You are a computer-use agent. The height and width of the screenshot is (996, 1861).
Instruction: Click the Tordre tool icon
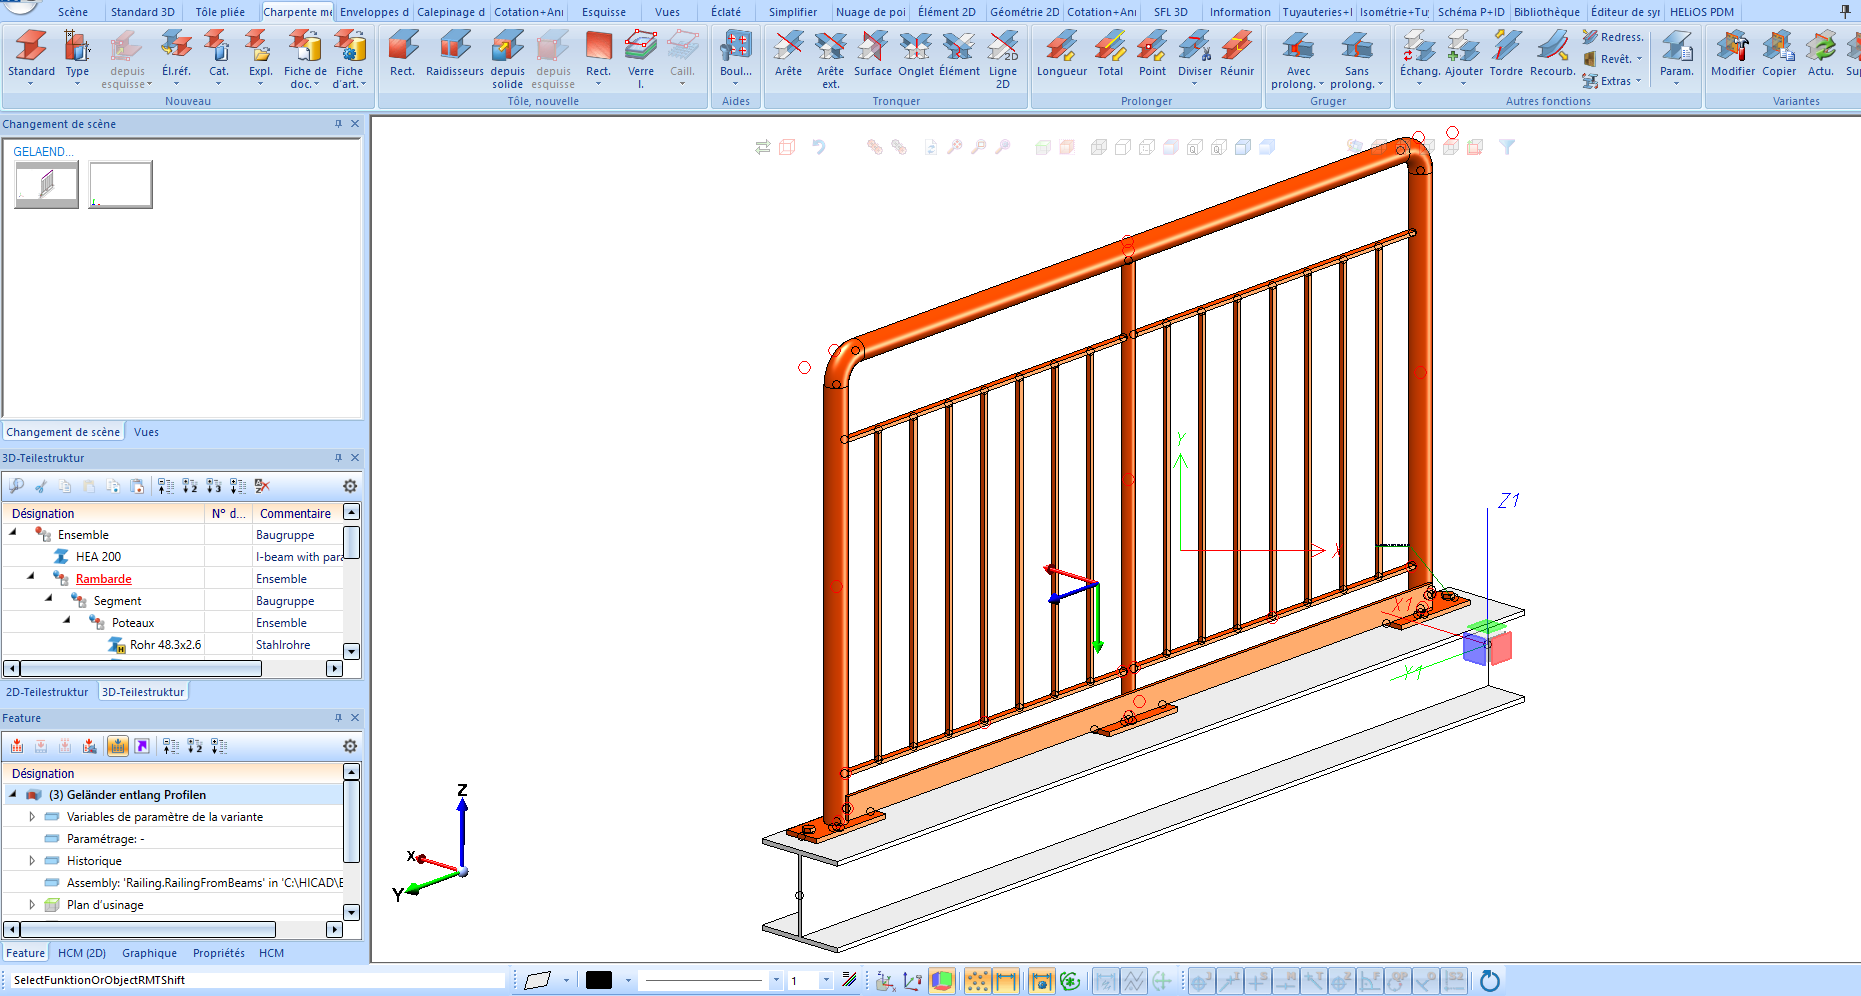[x=1506, y=55]
